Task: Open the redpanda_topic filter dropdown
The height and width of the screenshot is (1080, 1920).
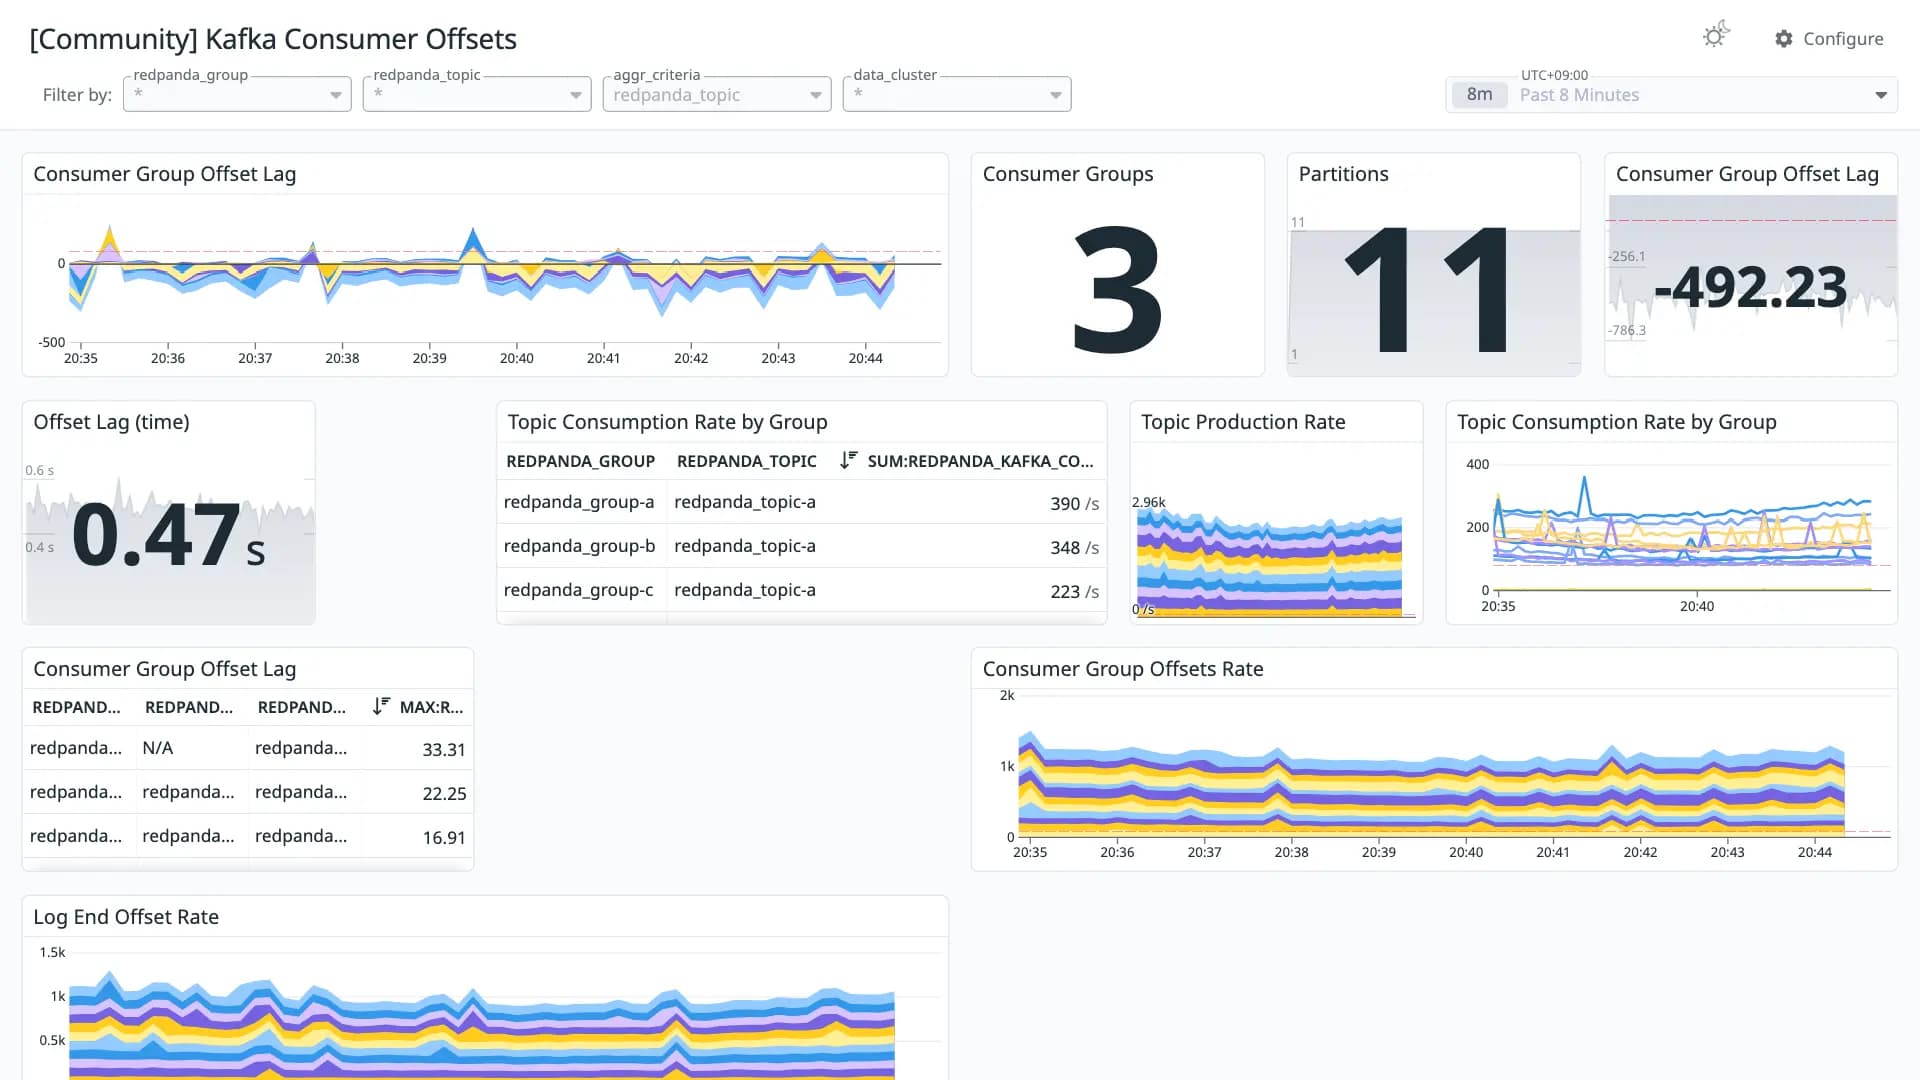Action: (x=477, y=94)
